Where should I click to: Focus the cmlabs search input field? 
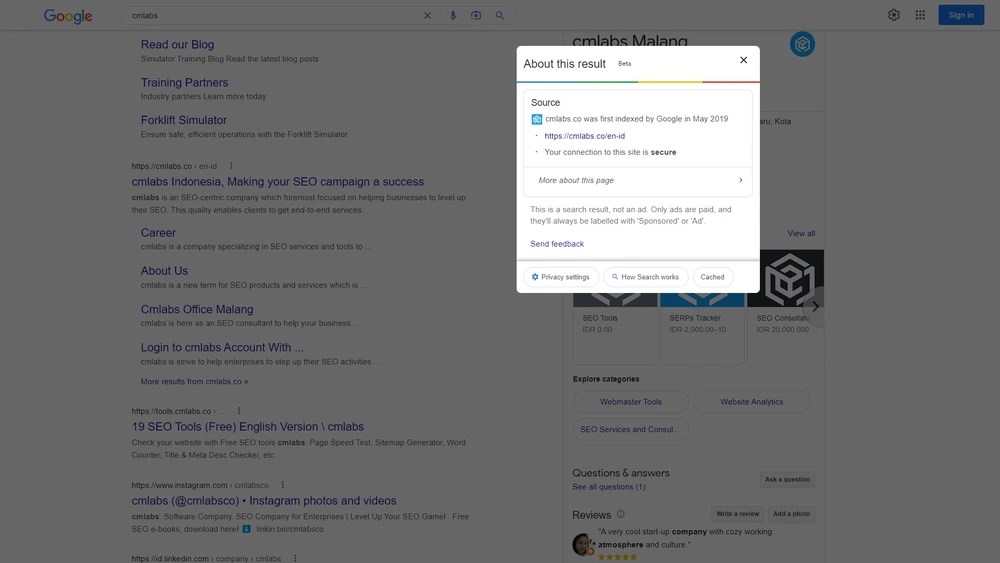click(x=274, y=15)
